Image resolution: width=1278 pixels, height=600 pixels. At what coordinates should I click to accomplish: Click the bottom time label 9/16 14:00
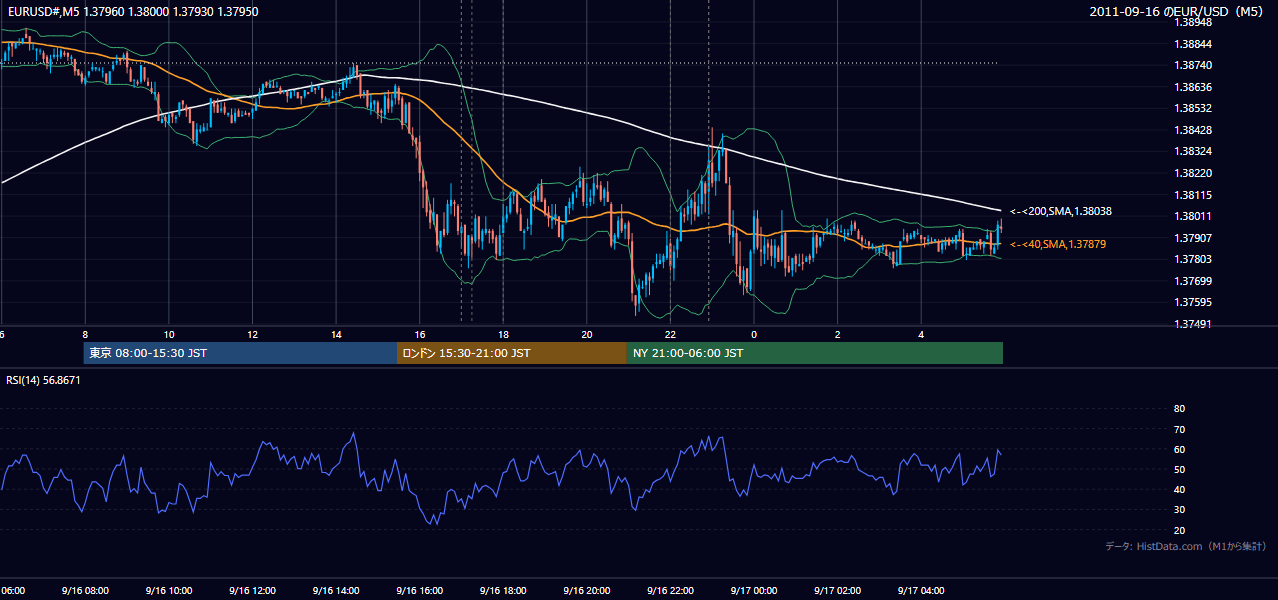336,590
